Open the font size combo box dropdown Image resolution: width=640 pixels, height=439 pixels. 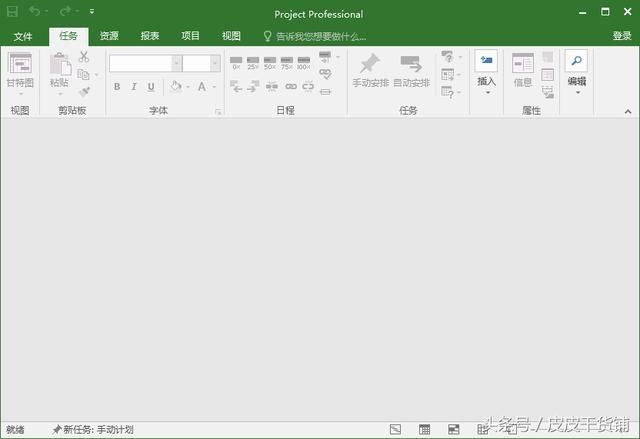215,63
